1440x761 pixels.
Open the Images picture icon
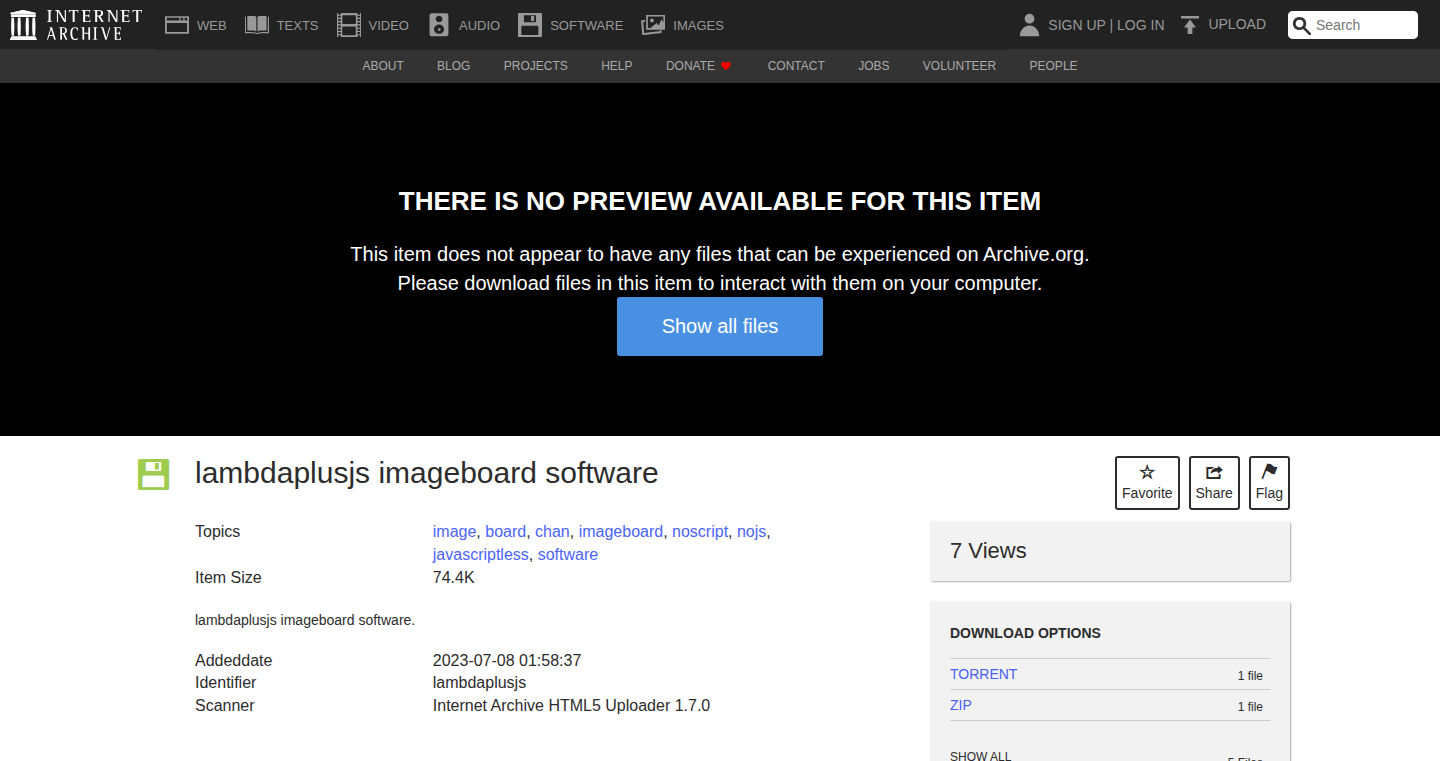tap(653, 25)
